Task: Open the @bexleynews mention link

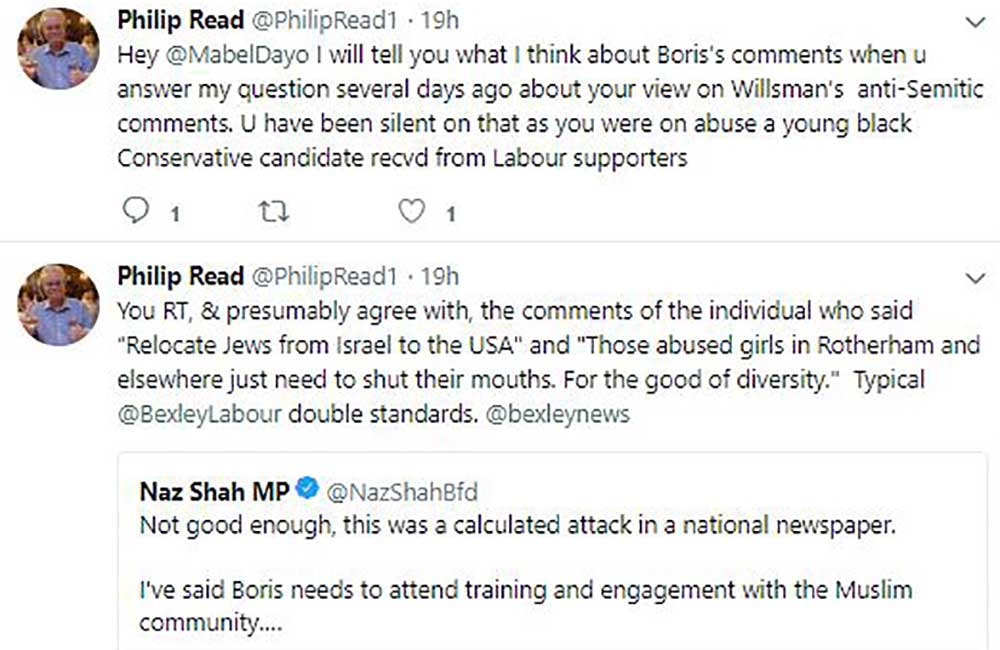Action: [x=557, y=415]
